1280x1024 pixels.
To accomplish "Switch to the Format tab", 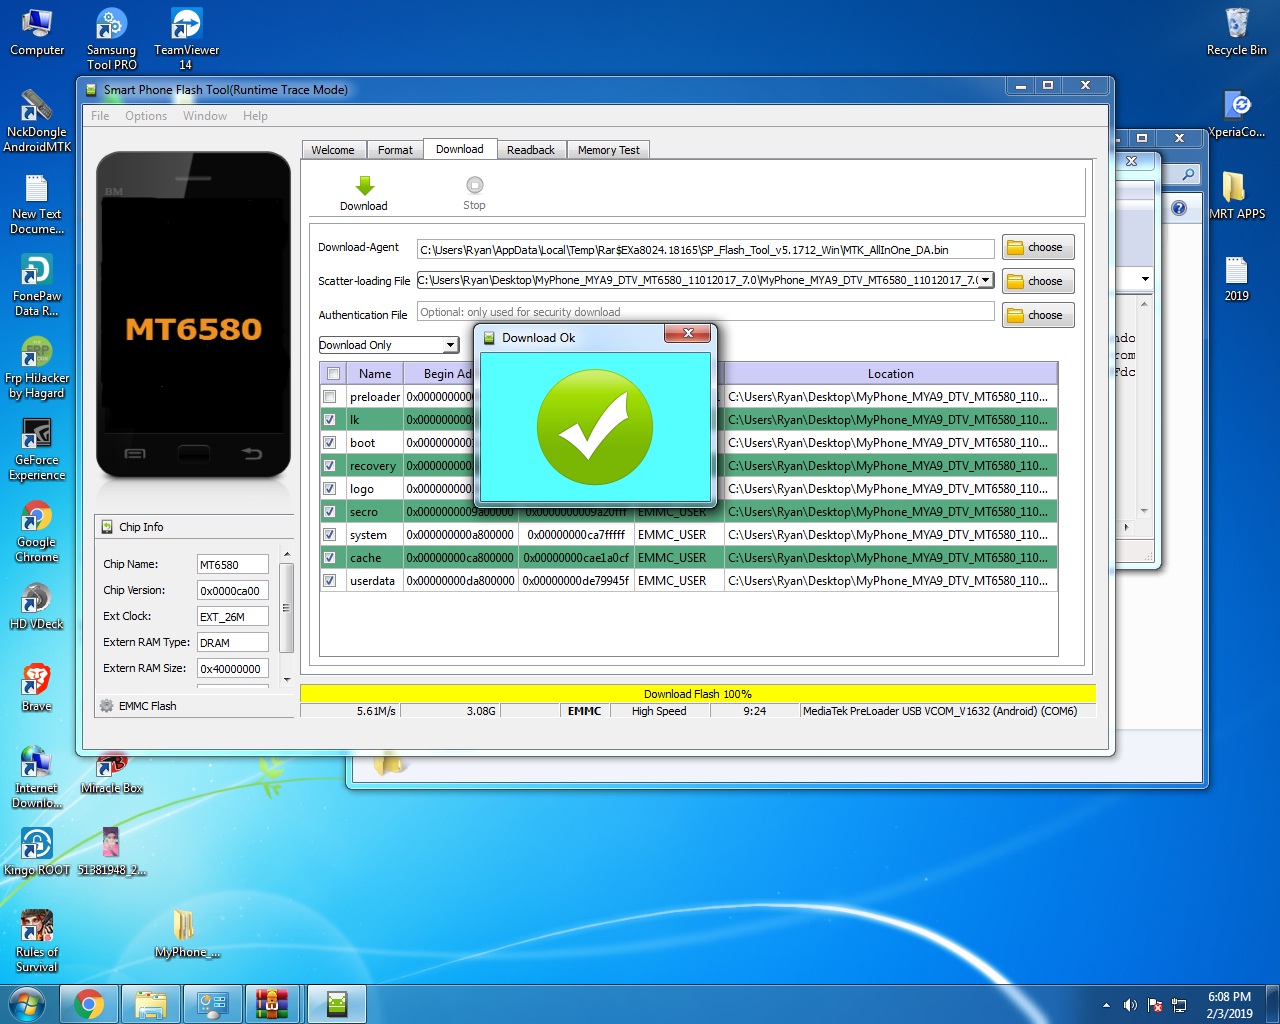I will point(395,150).
